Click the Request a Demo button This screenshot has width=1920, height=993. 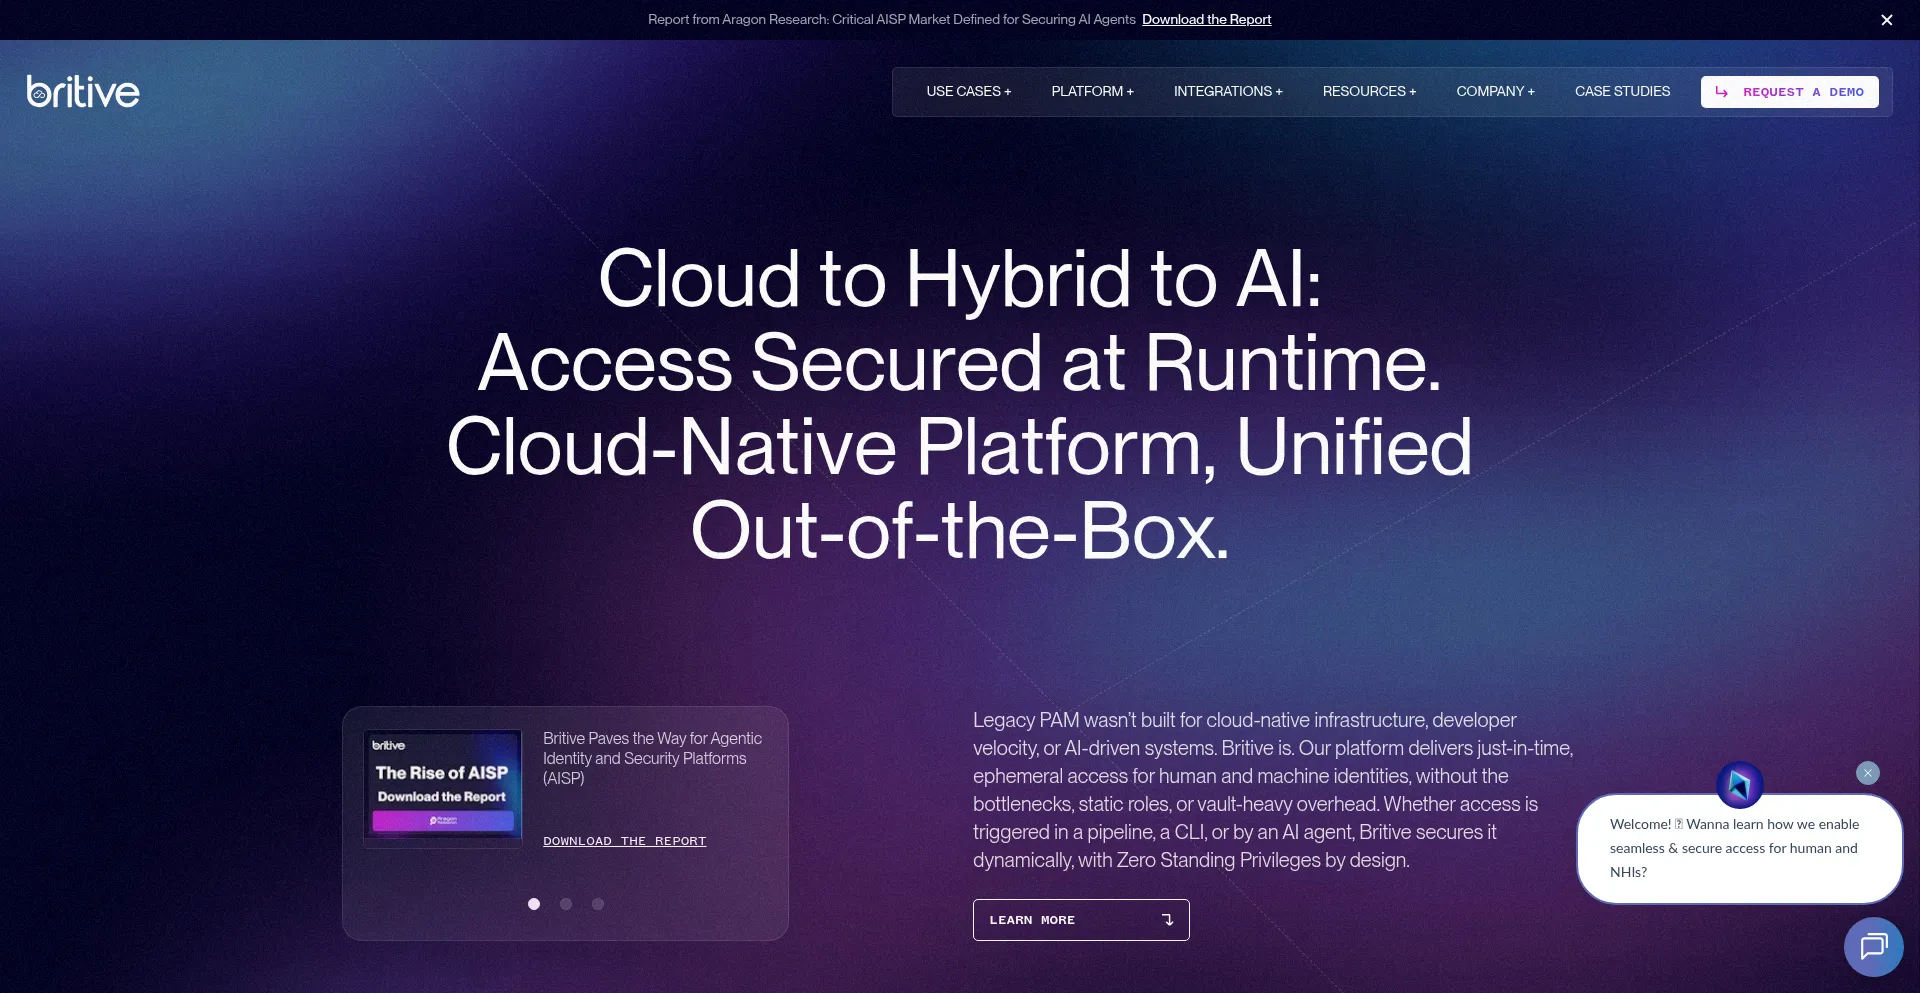[x=1789, y=92]
